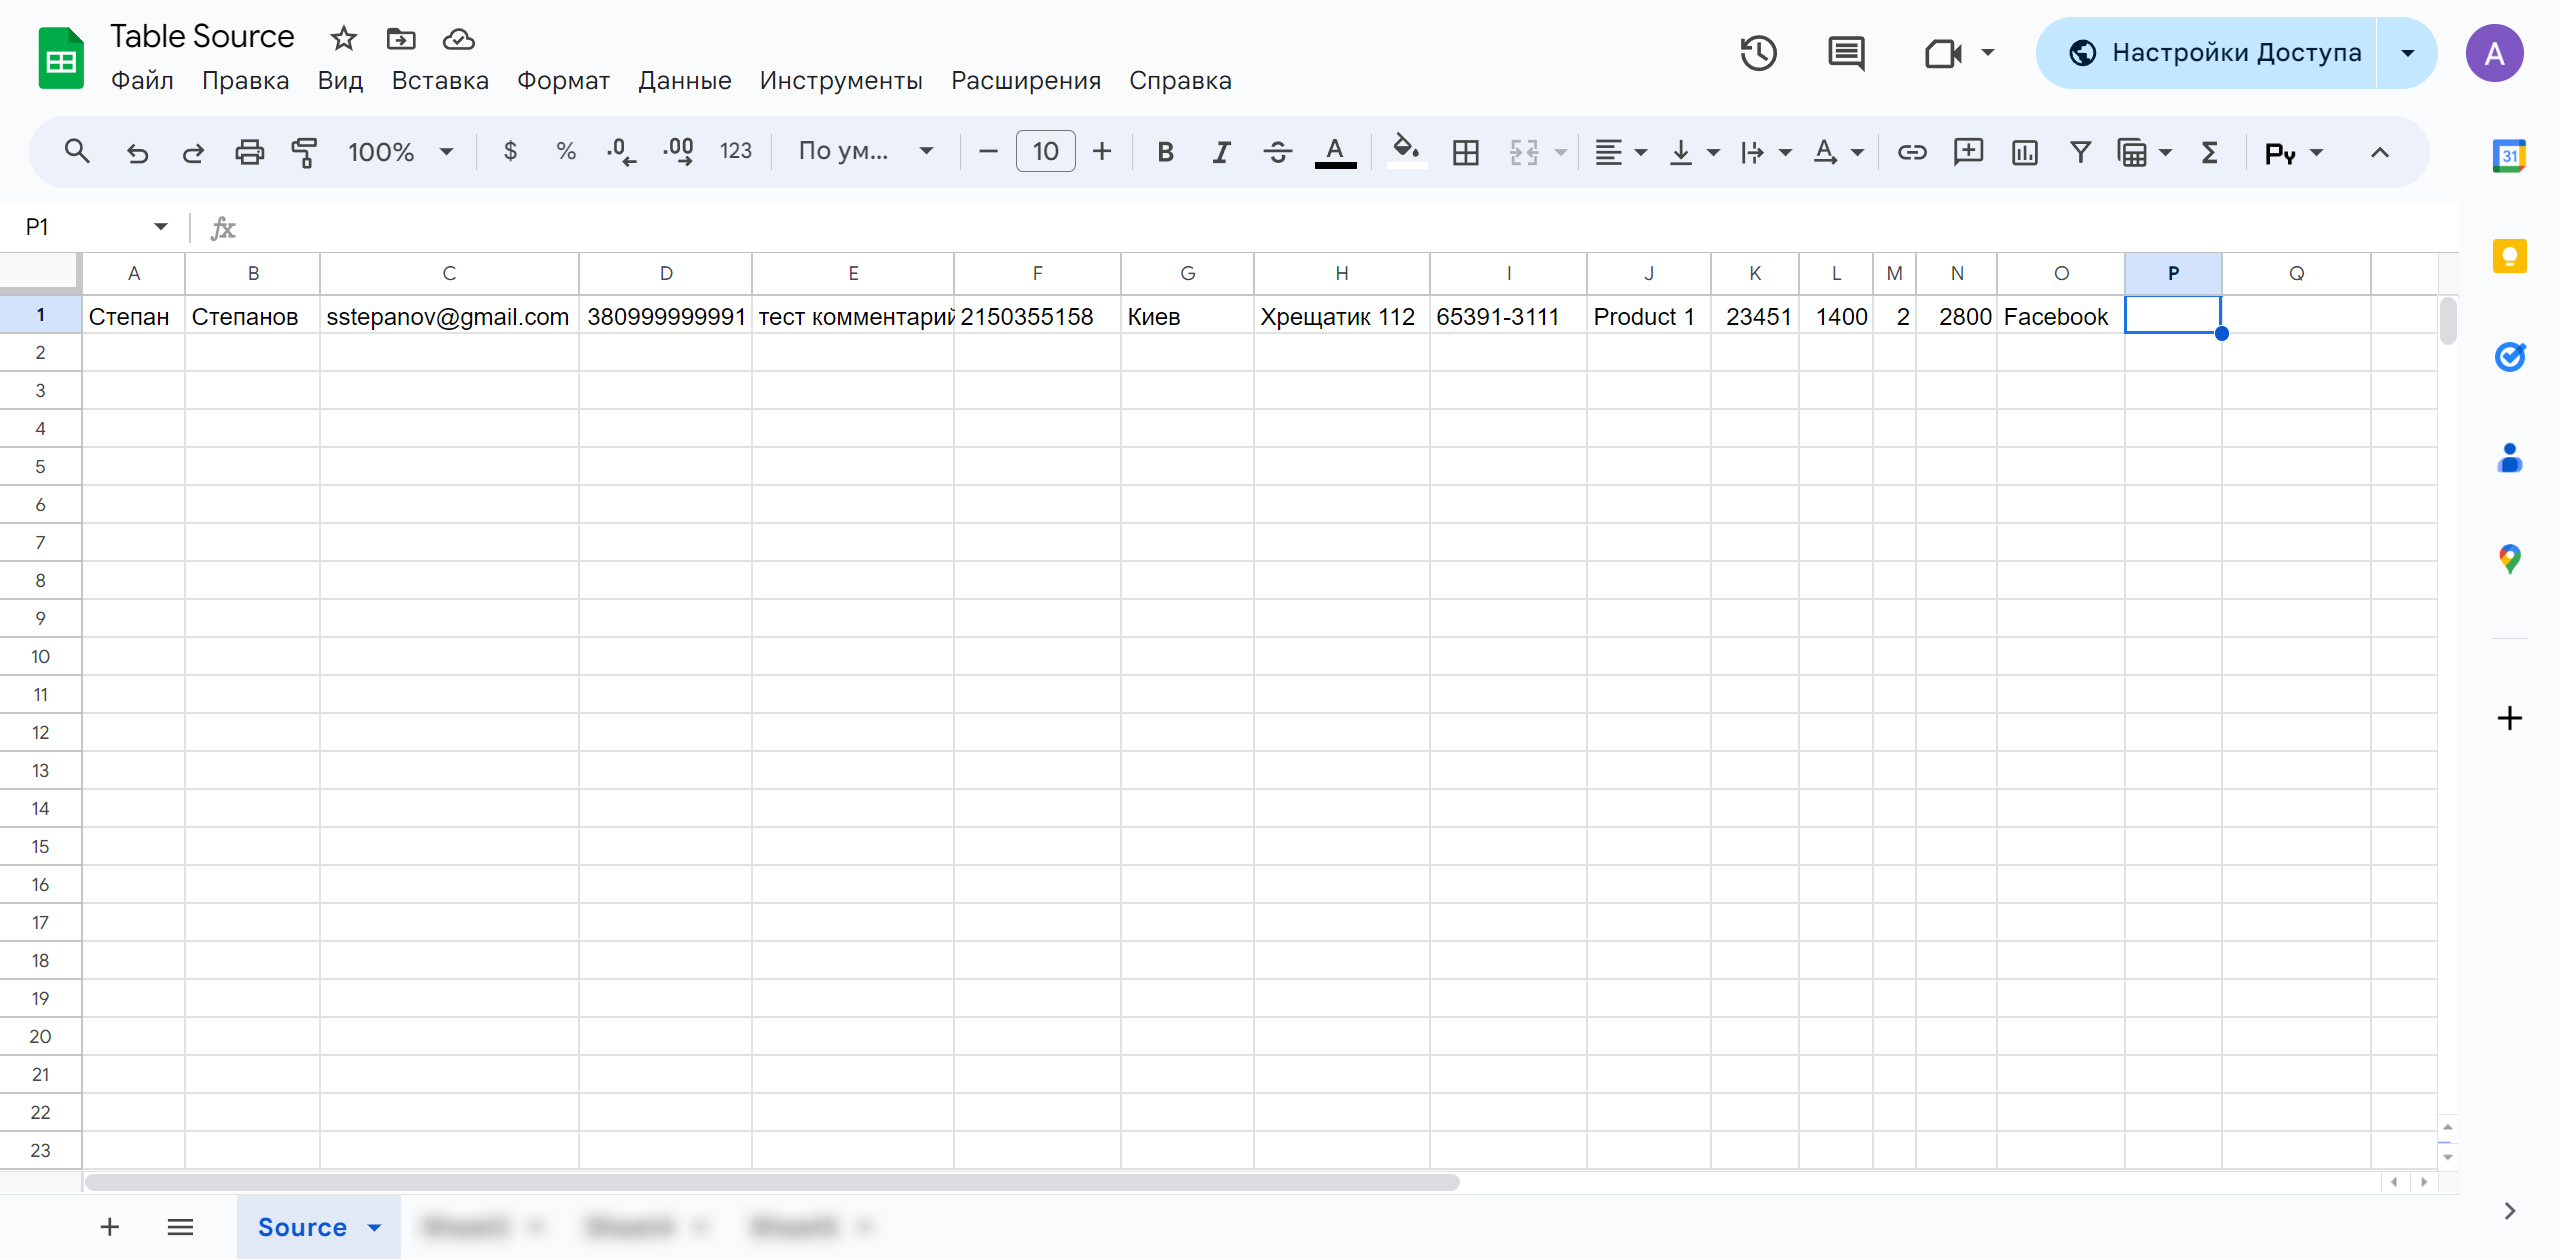2560x1260 pixels.
Task: Open table views dropdown
Action: [x=2145, y=152]
